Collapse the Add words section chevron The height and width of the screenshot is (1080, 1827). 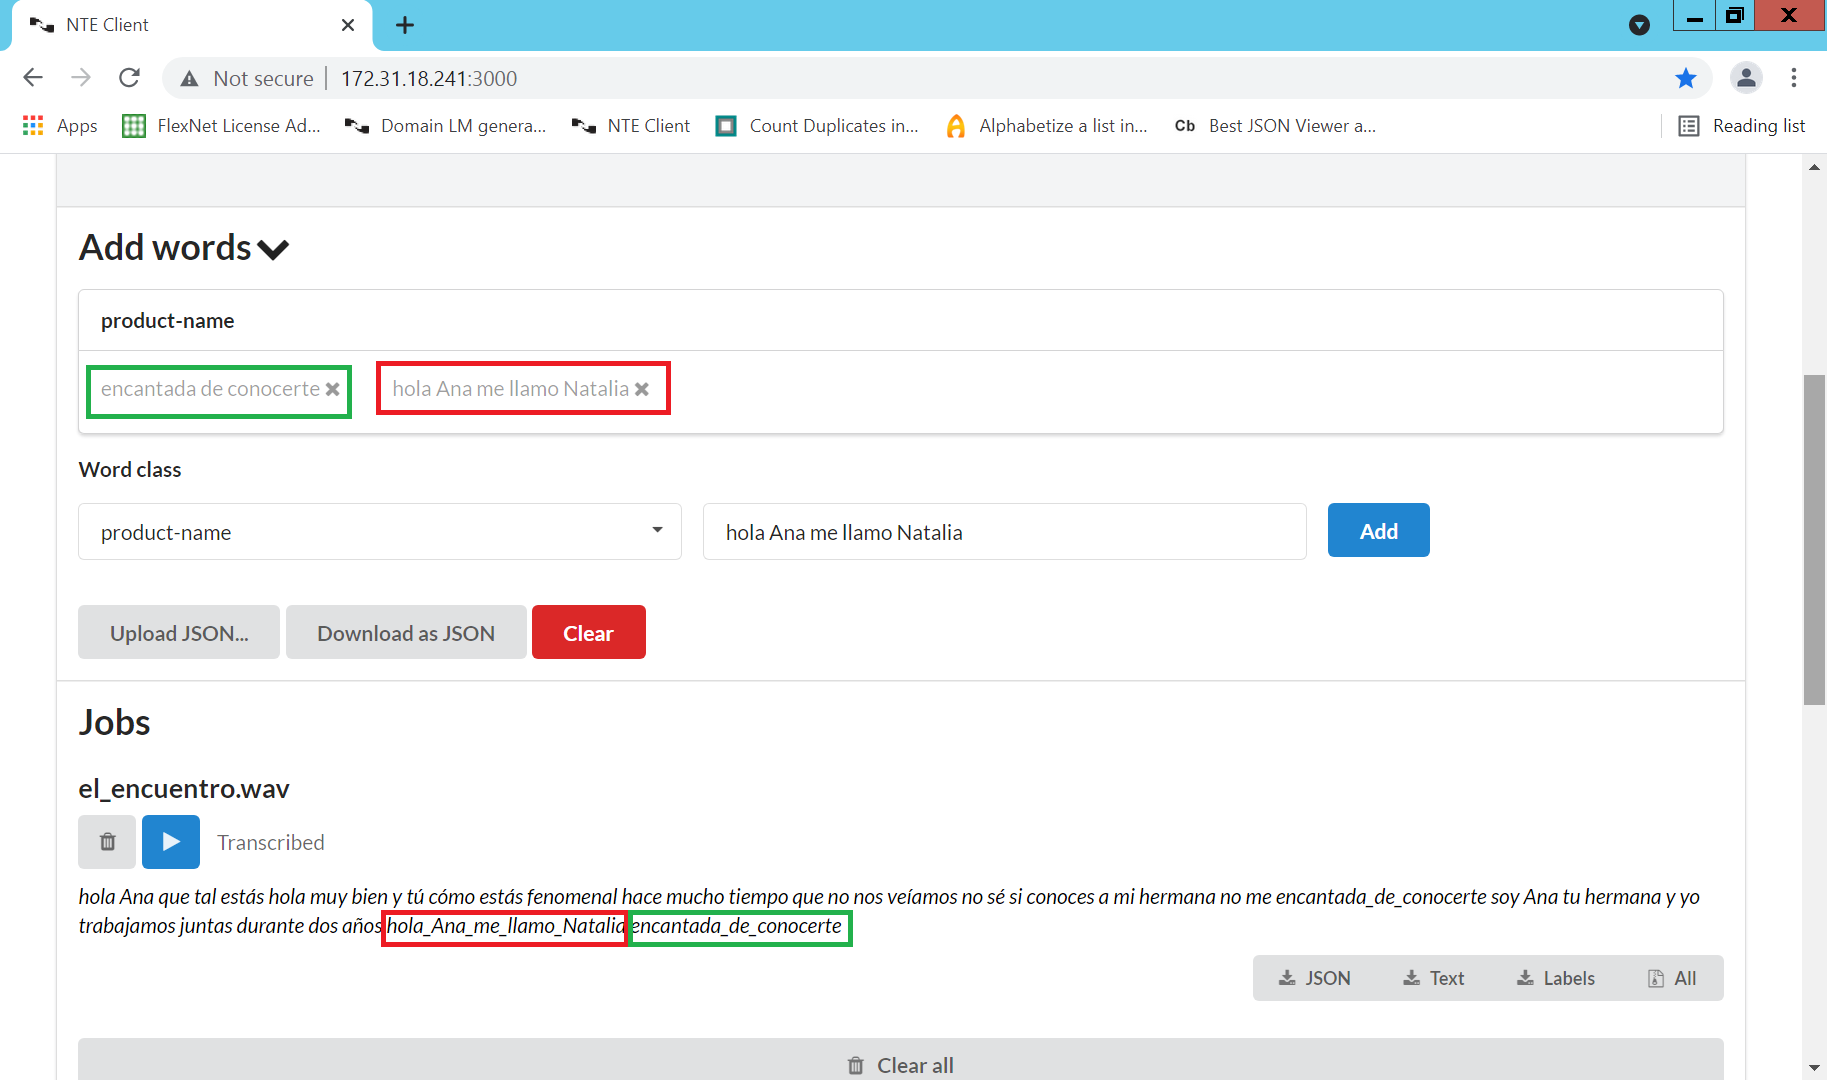pos(273,249)
